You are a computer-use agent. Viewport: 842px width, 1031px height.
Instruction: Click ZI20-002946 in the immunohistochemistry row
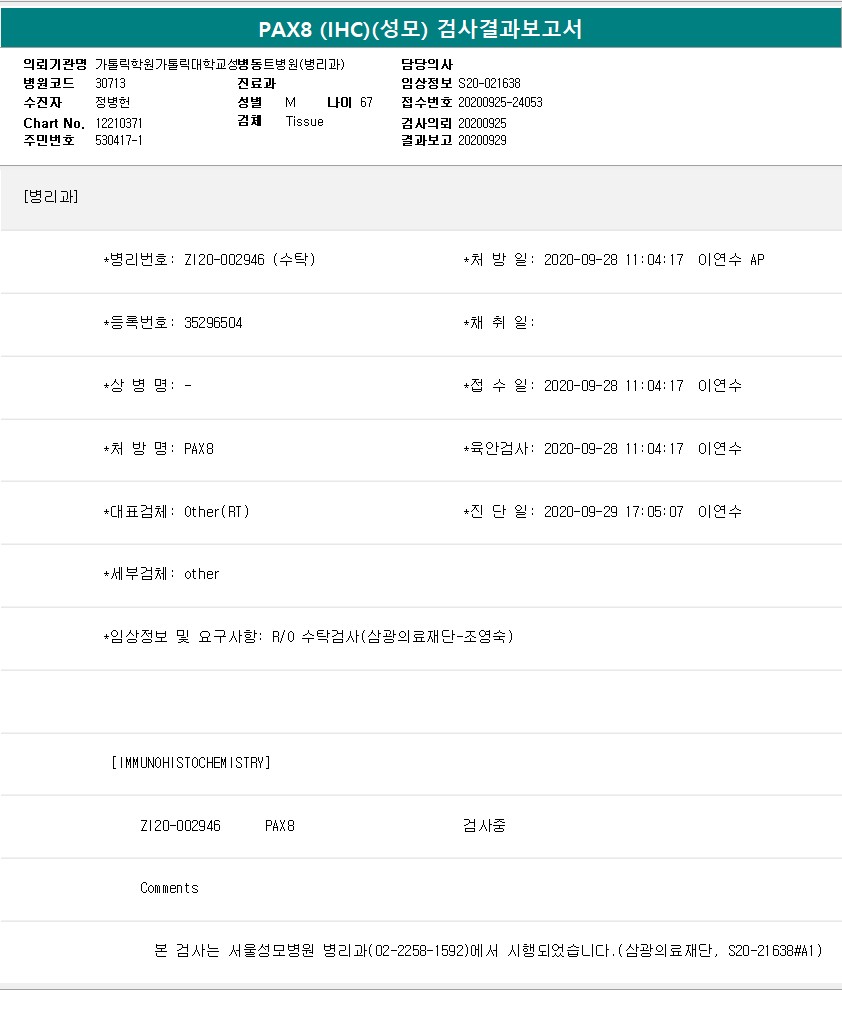click(x=181, y=826)
